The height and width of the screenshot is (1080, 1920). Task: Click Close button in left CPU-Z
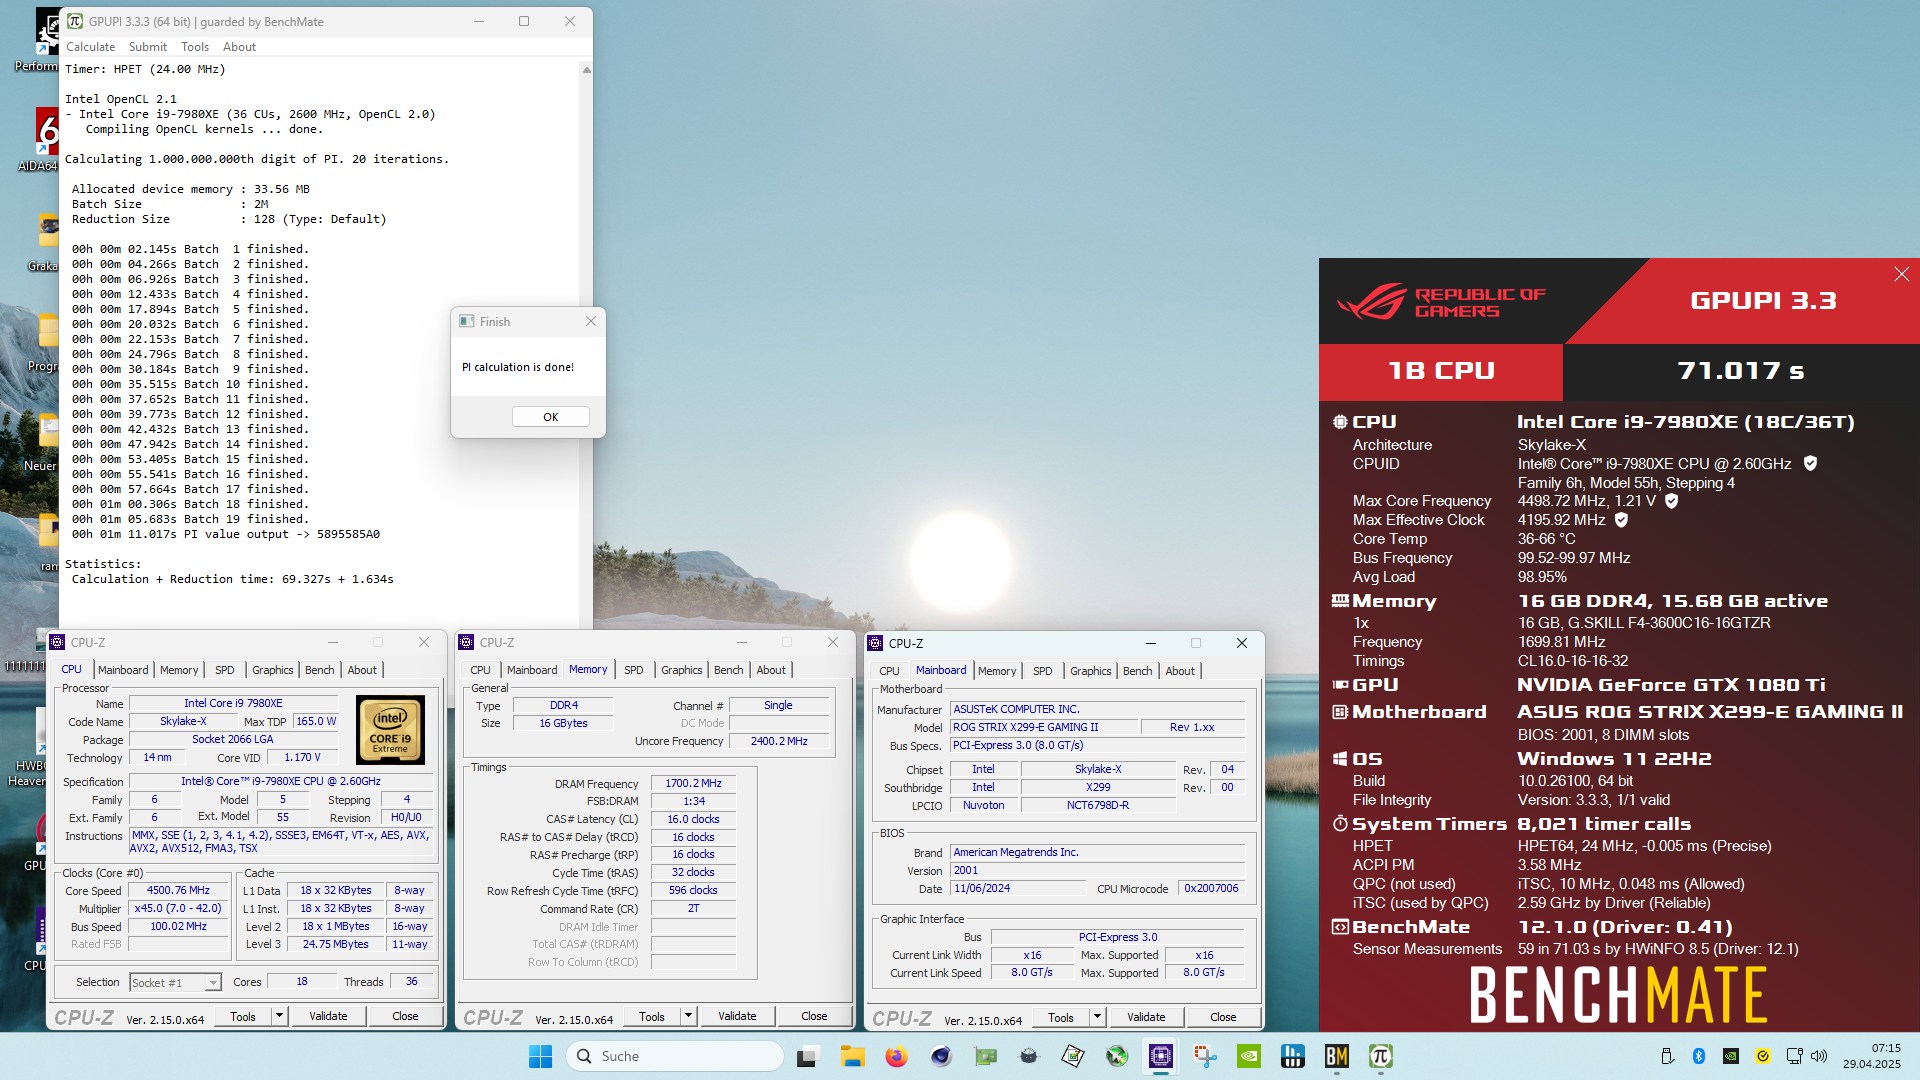tap(405, 1016)
